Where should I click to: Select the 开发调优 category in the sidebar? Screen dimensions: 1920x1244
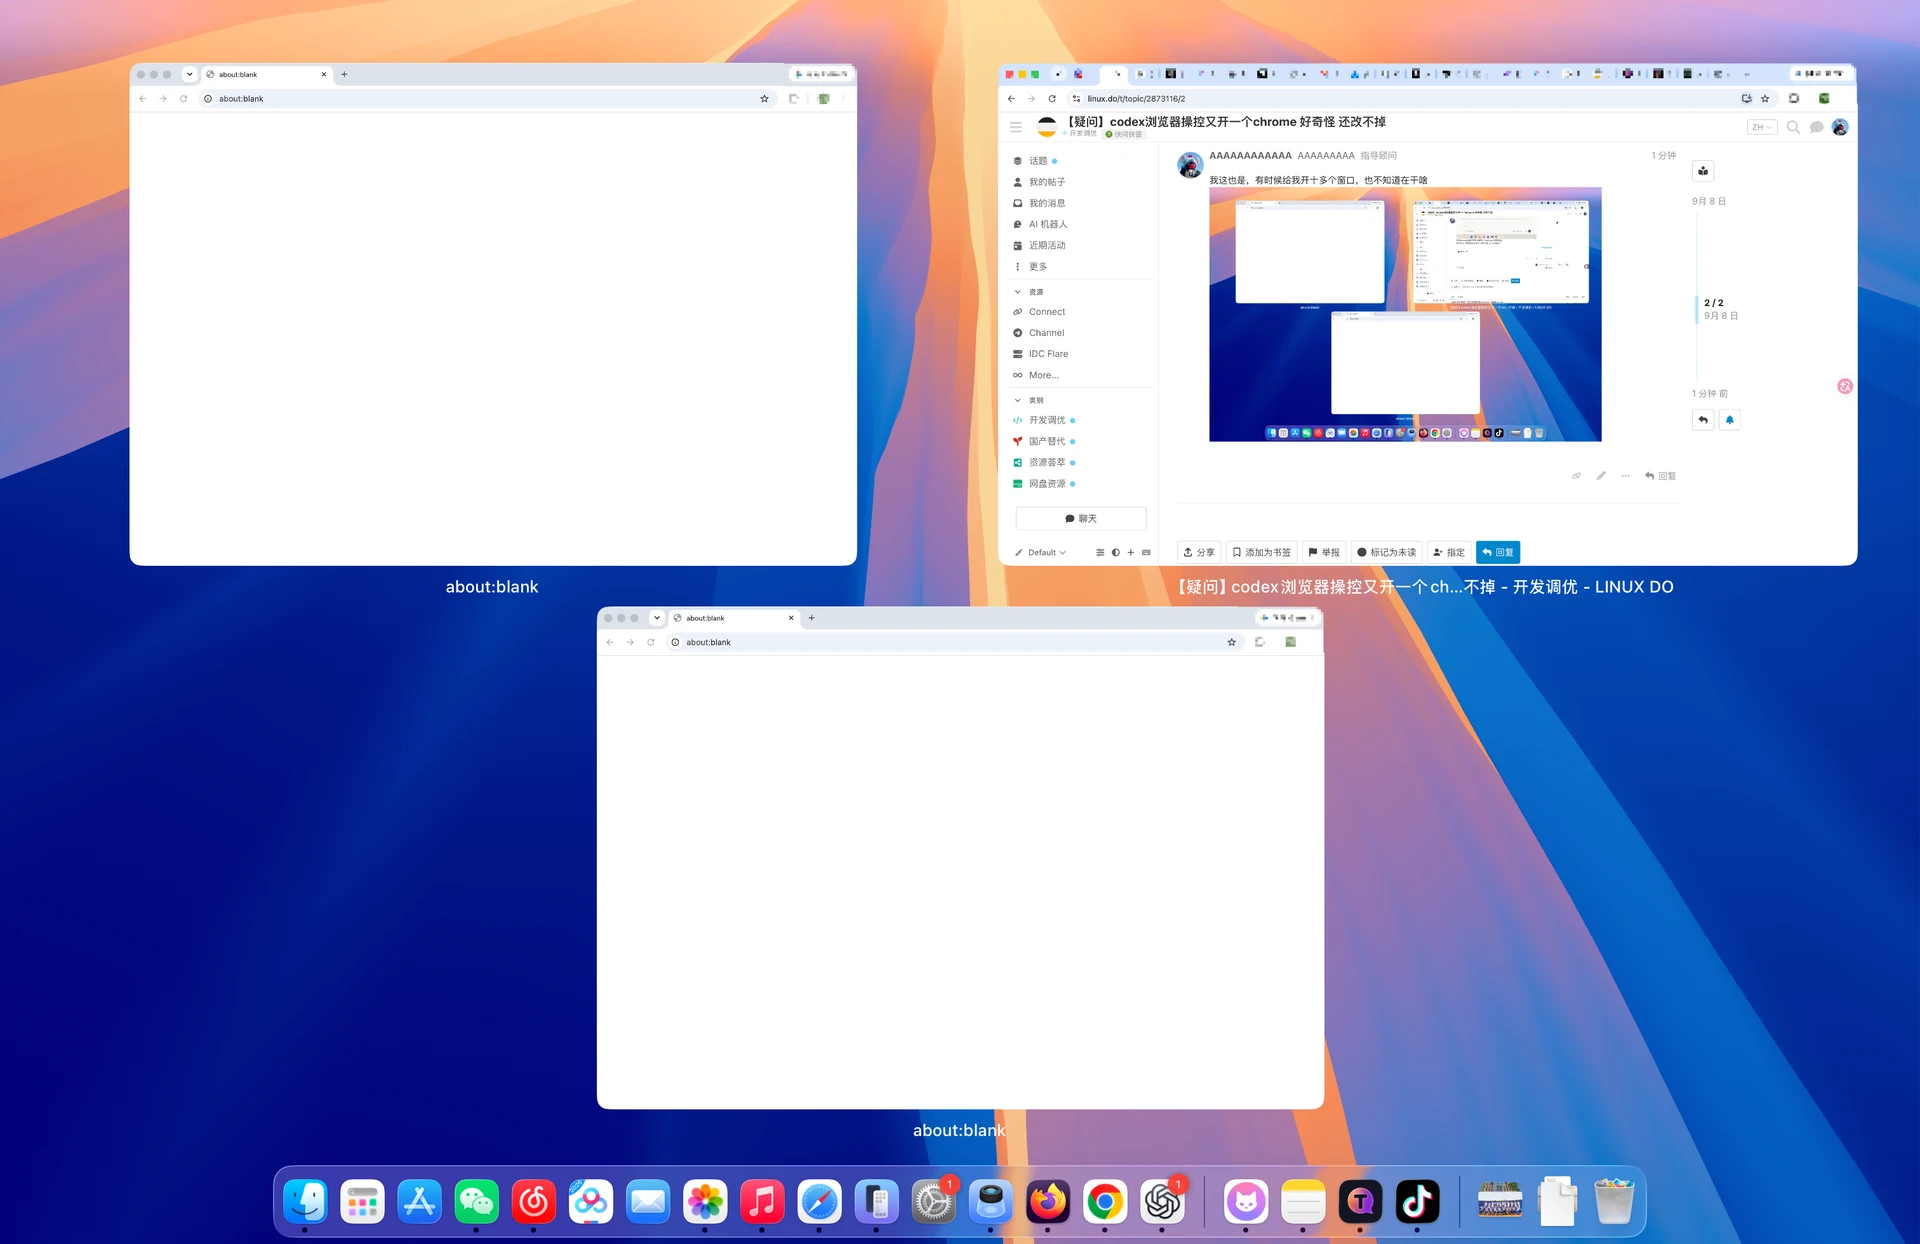1047,420
